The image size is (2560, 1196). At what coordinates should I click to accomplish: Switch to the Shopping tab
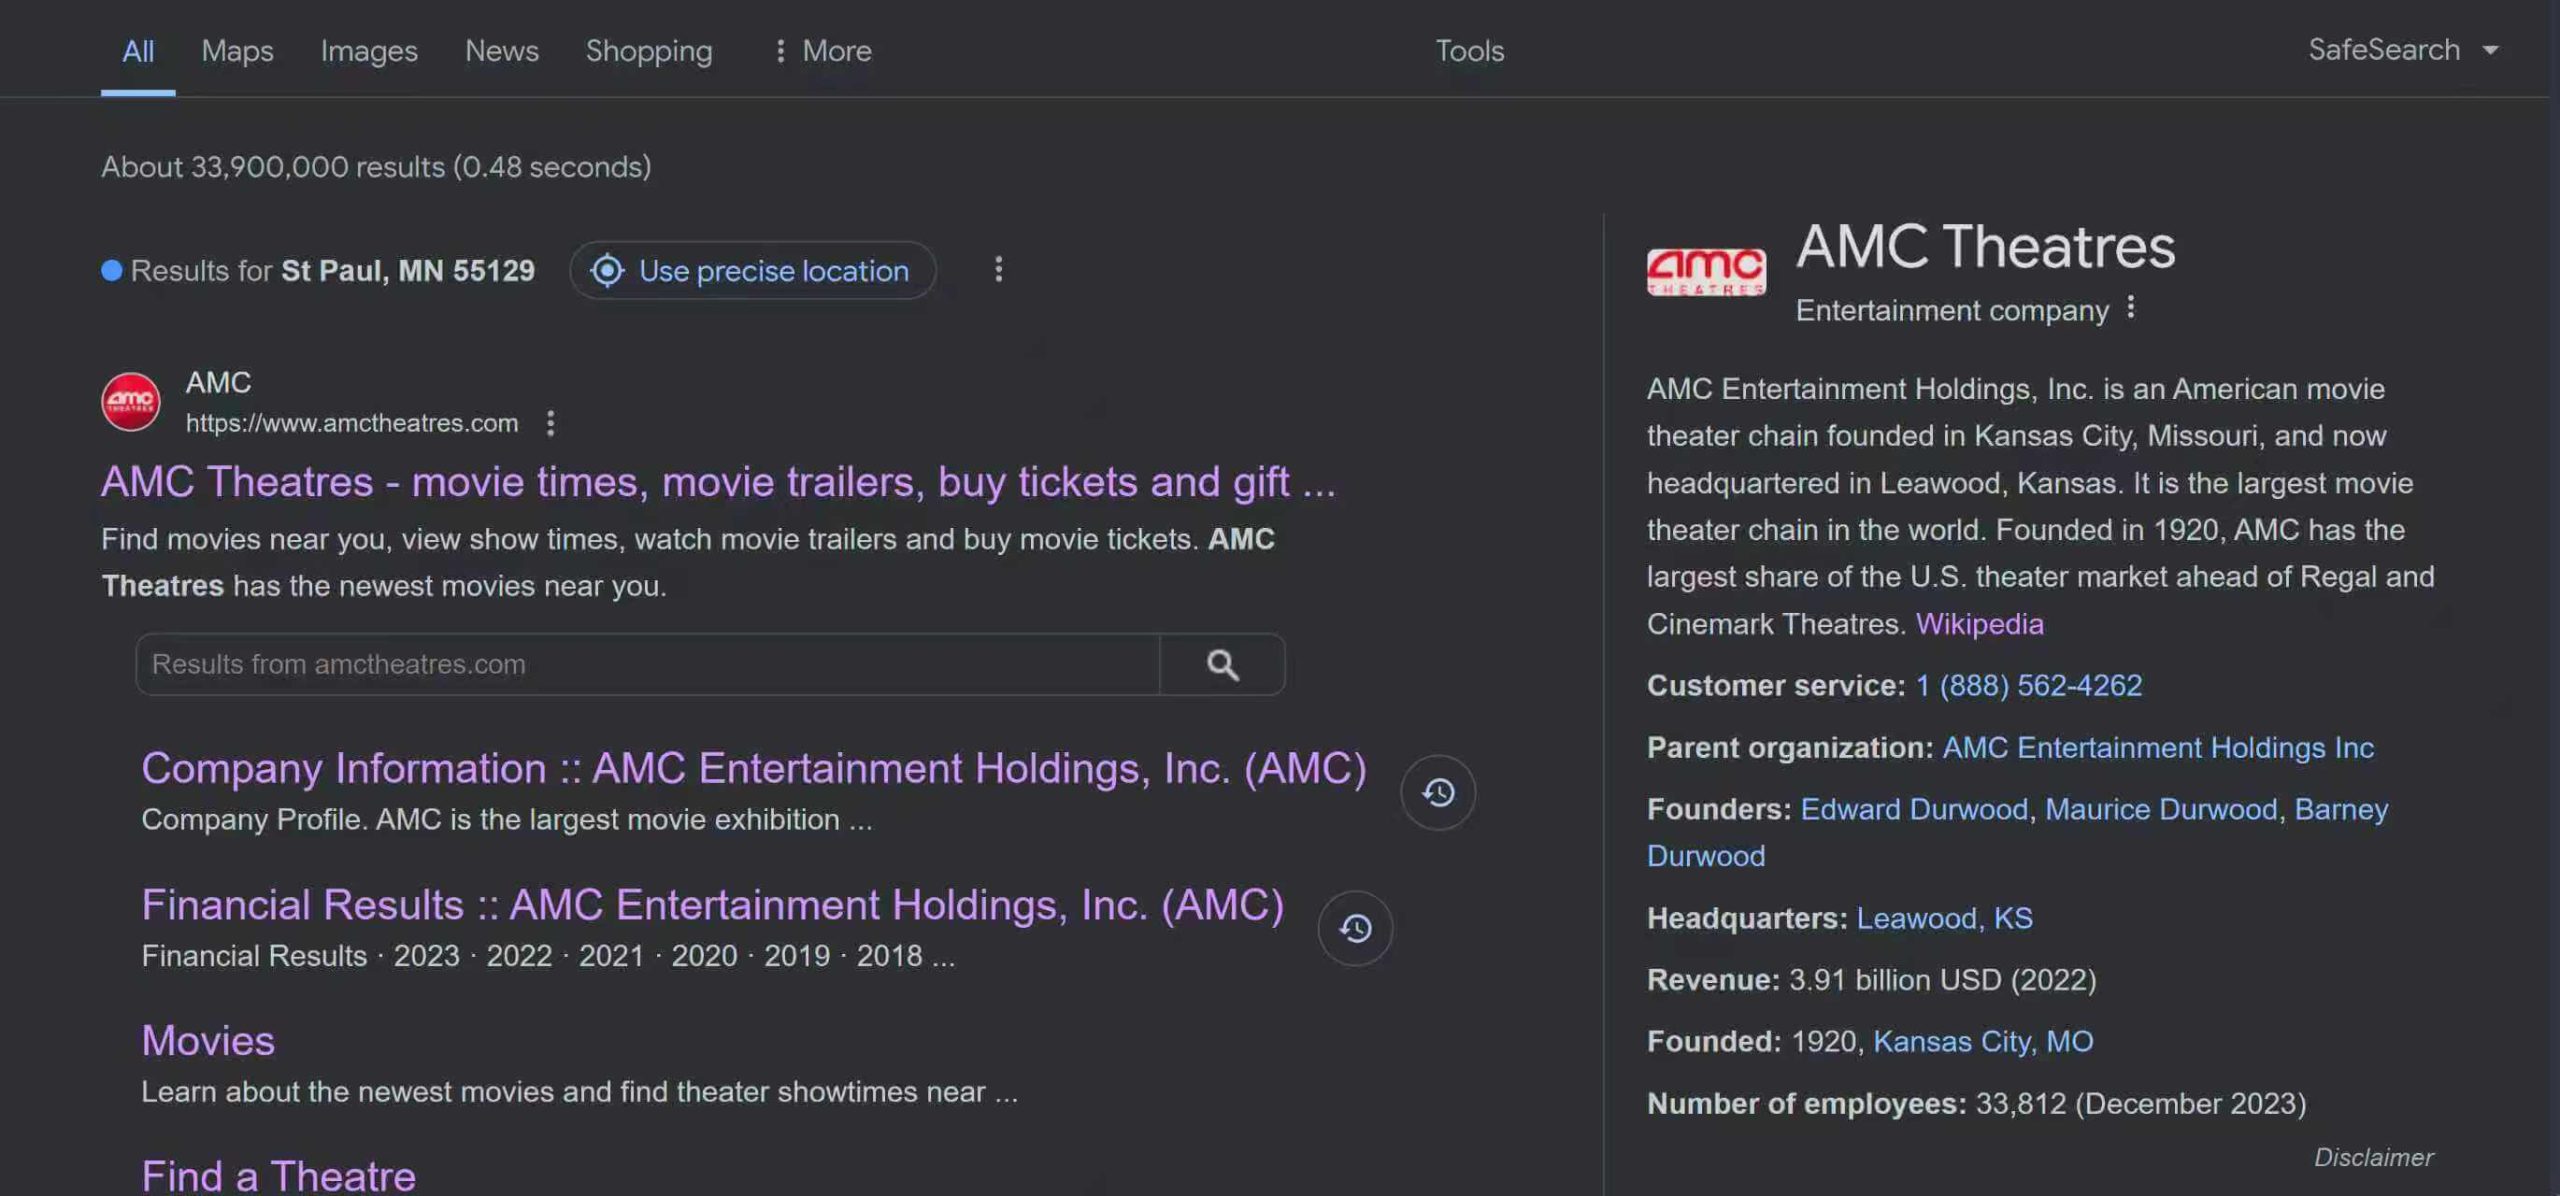click(x=649, y=51)
